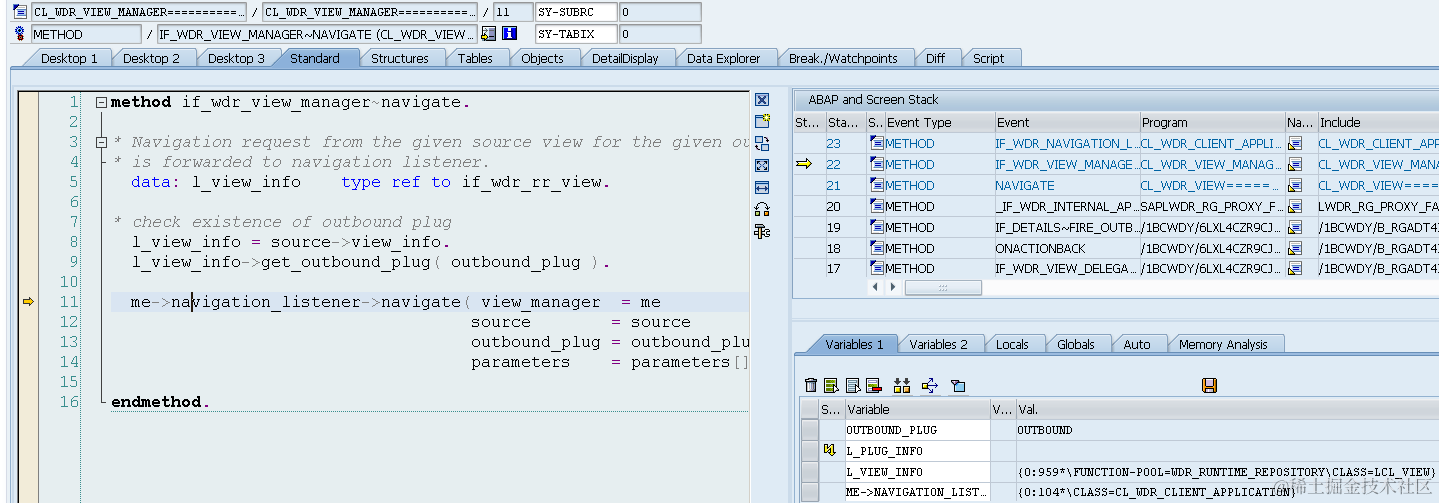Collapse the comment block at line 3
The height and width of the screenshot is (503, 1439).
[x=101, y=142]
